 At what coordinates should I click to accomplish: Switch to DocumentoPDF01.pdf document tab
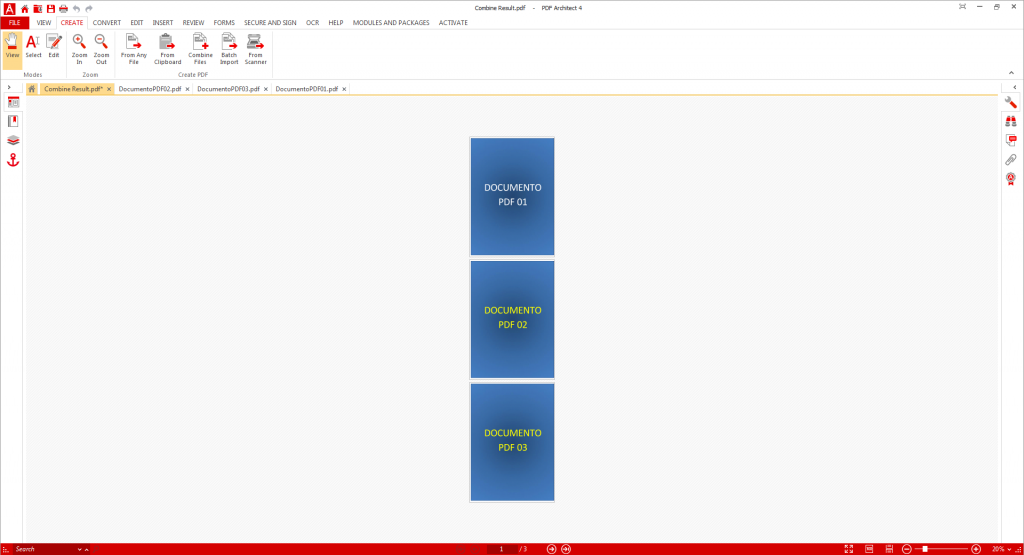click(306, 89)
